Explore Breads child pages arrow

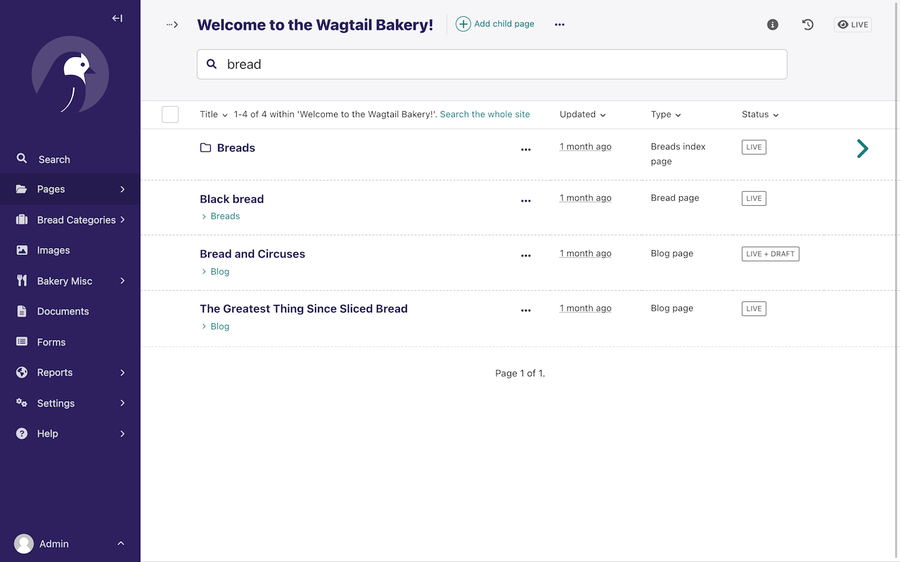point(862,149)
